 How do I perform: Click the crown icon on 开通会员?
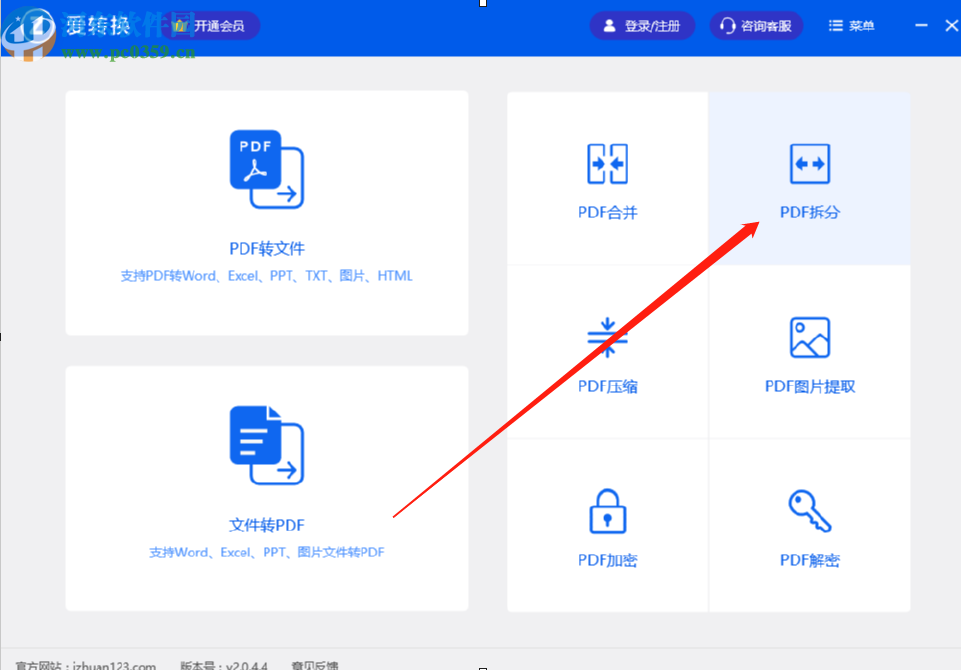(178, 25)
